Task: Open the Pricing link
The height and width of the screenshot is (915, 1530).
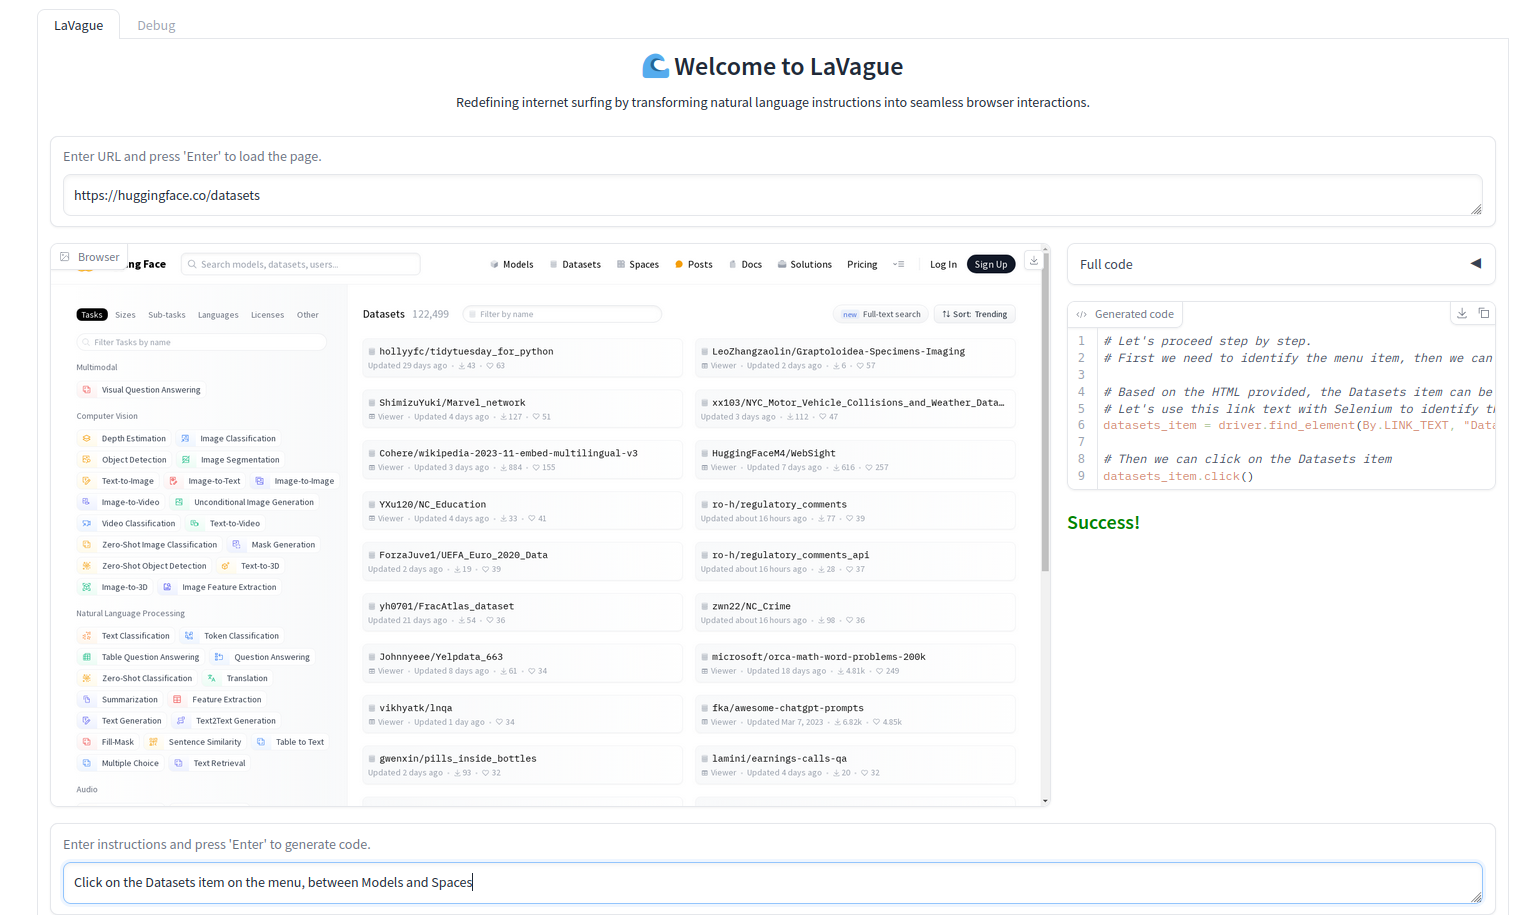Action: [x=862, y=265]
